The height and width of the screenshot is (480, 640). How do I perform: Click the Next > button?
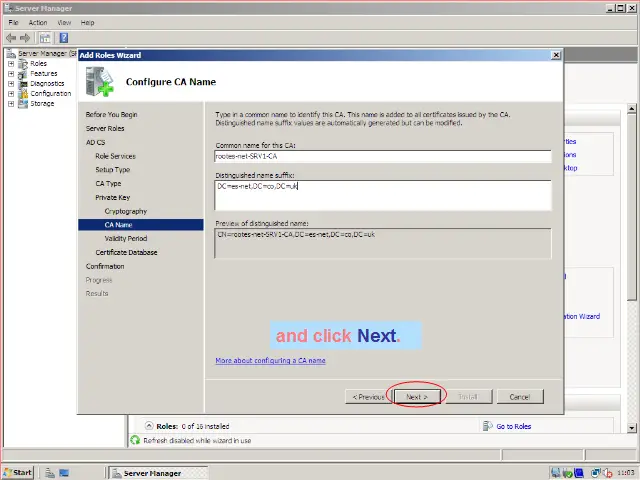pos(417,397)
